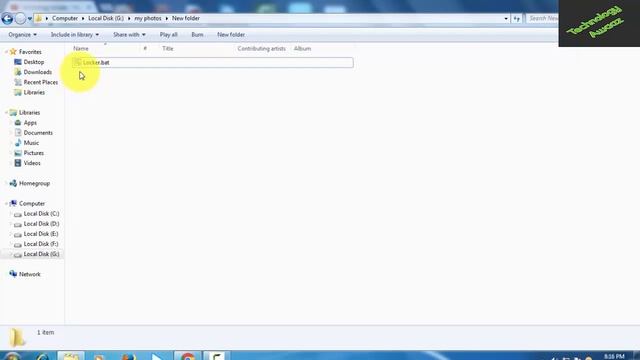Select the Locker.bat file
The image size is (640, 360).
(x=213, y=62)
